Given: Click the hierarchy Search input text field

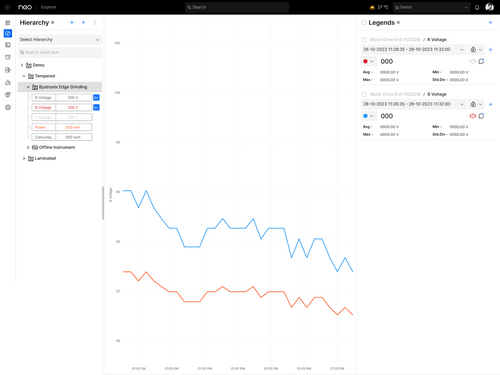Looking at the screenshot, I should (60, 52).
